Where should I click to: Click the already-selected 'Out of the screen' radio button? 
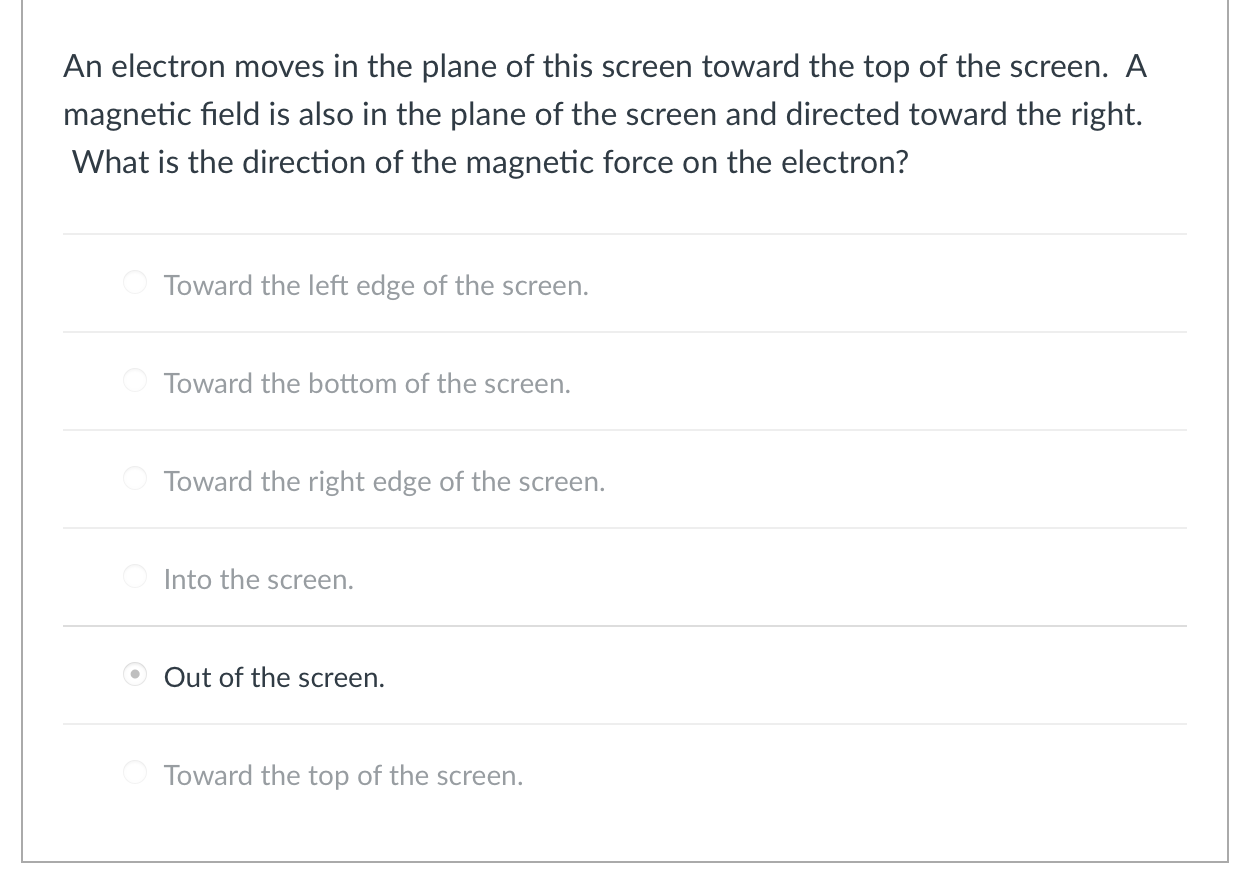point(135,674)
